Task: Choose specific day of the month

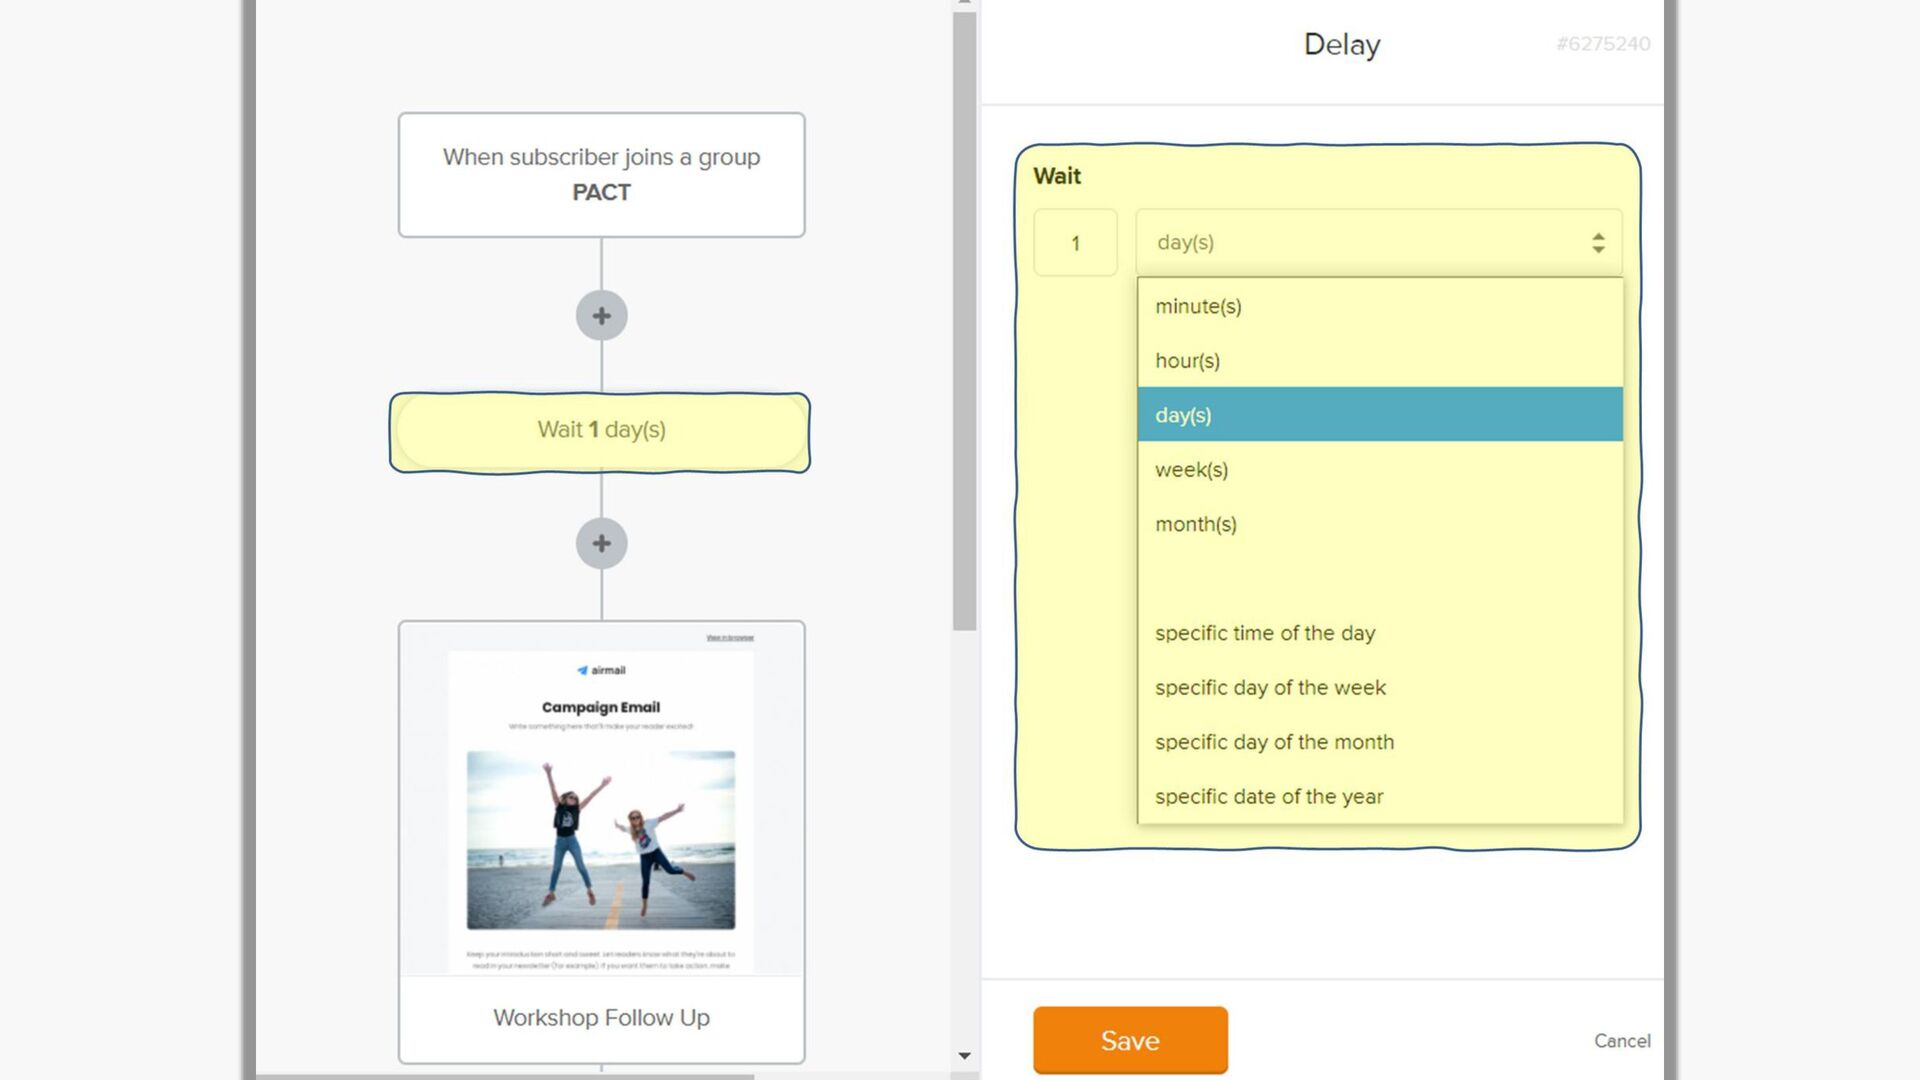Action: pyautogui.click(x=1274, y=742)
